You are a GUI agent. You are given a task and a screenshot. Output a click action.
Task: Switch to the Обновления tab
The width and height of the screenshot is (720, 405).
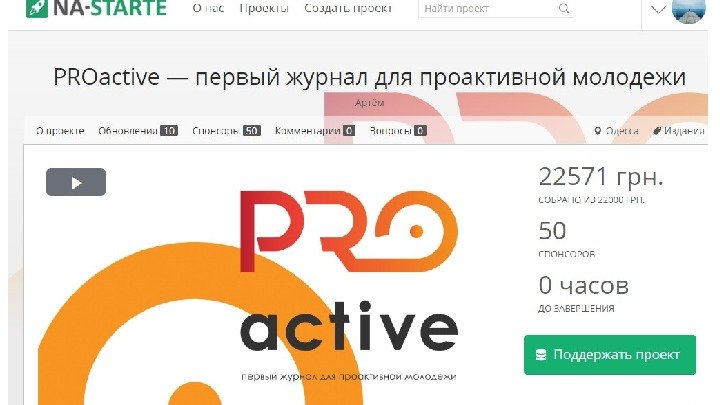138,131
